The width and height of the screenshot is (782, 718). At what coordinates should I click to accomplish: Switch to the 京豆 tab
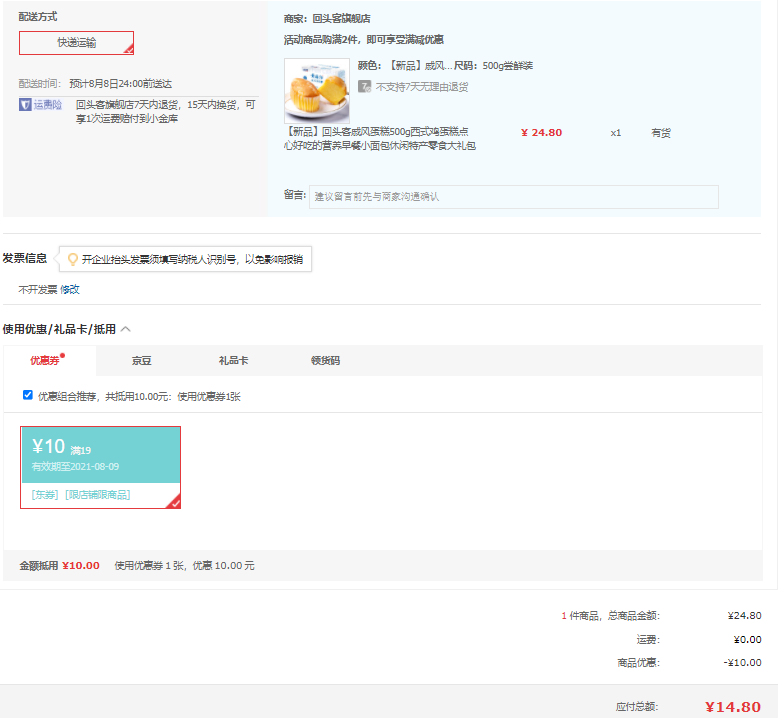142,360
